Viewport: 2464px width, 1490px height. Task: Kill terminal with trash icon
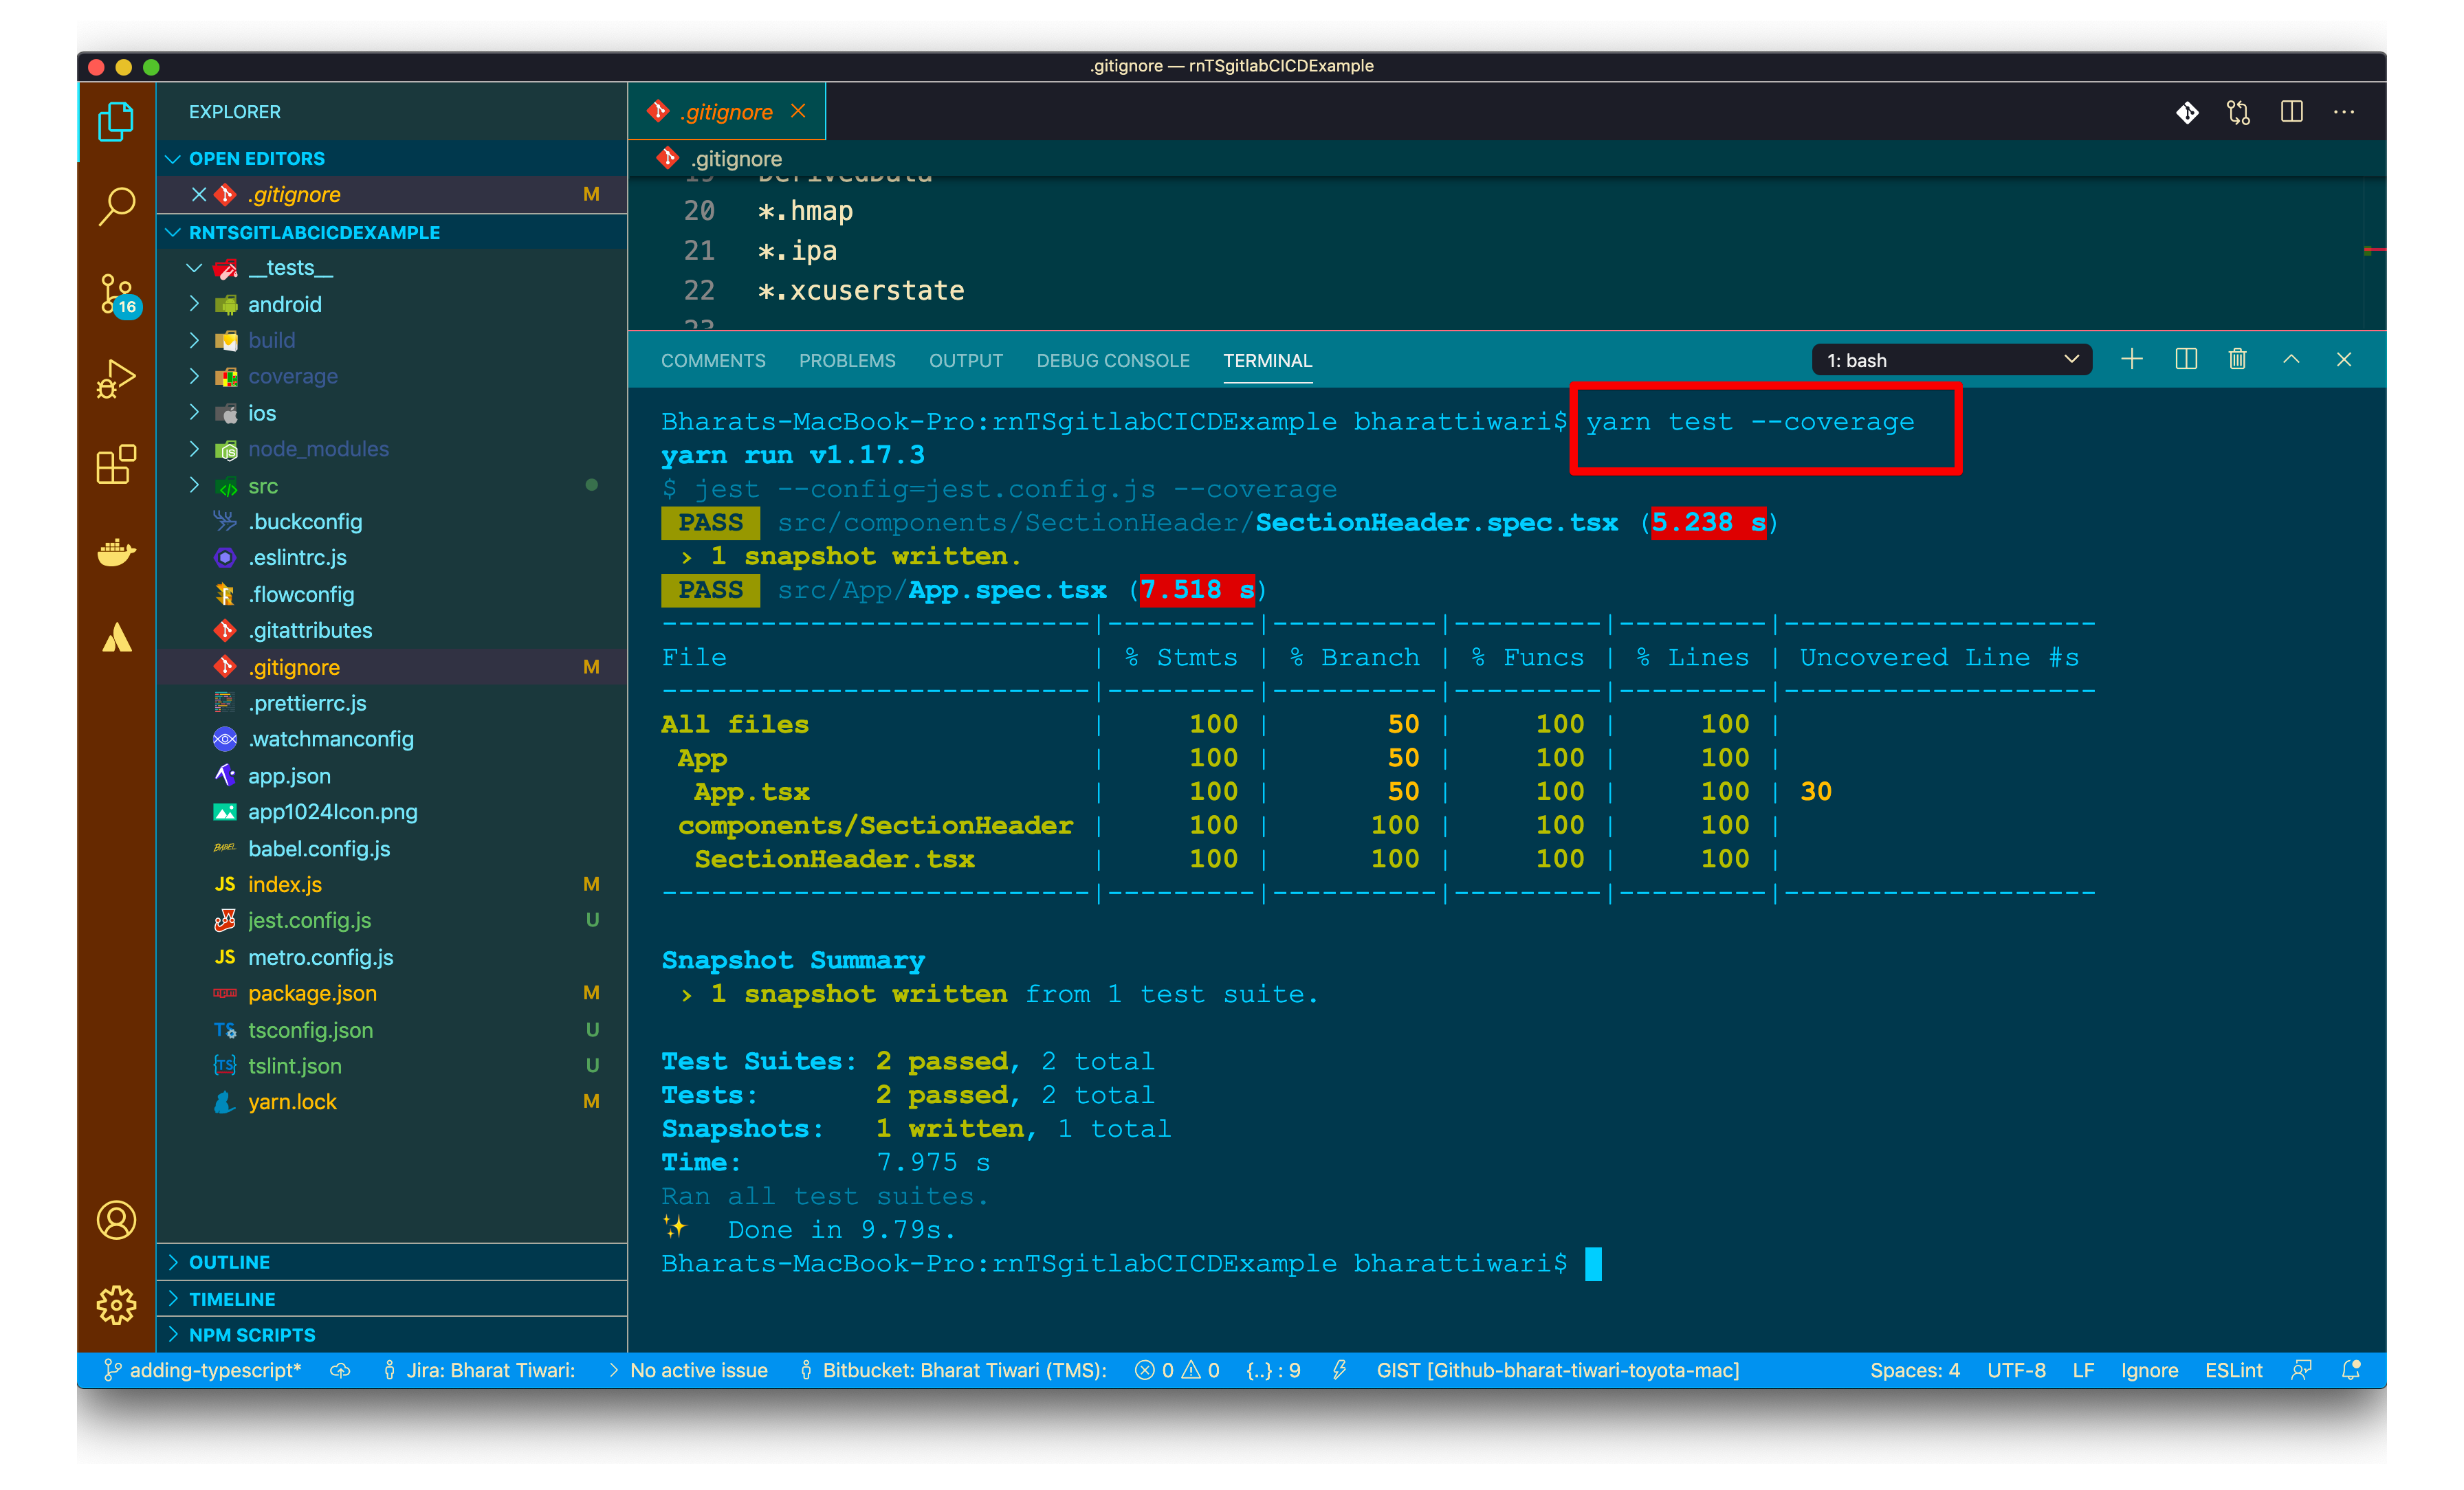[x=2238, y=359]
